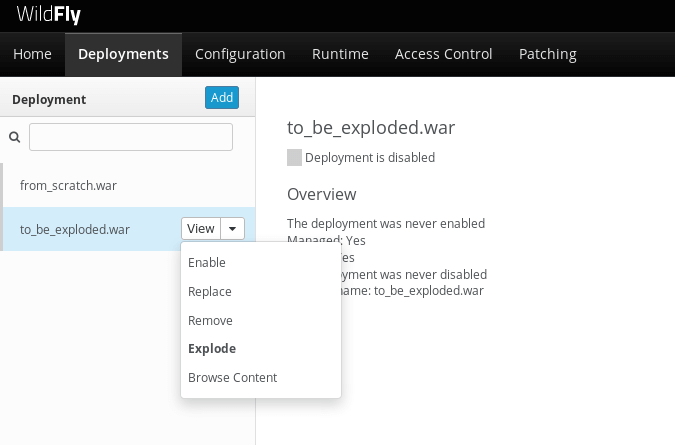Click the View button for to_be_exploded.war
Image resolution: width=675 pixels, height=445 pixels.
click(x=201, y=229)
